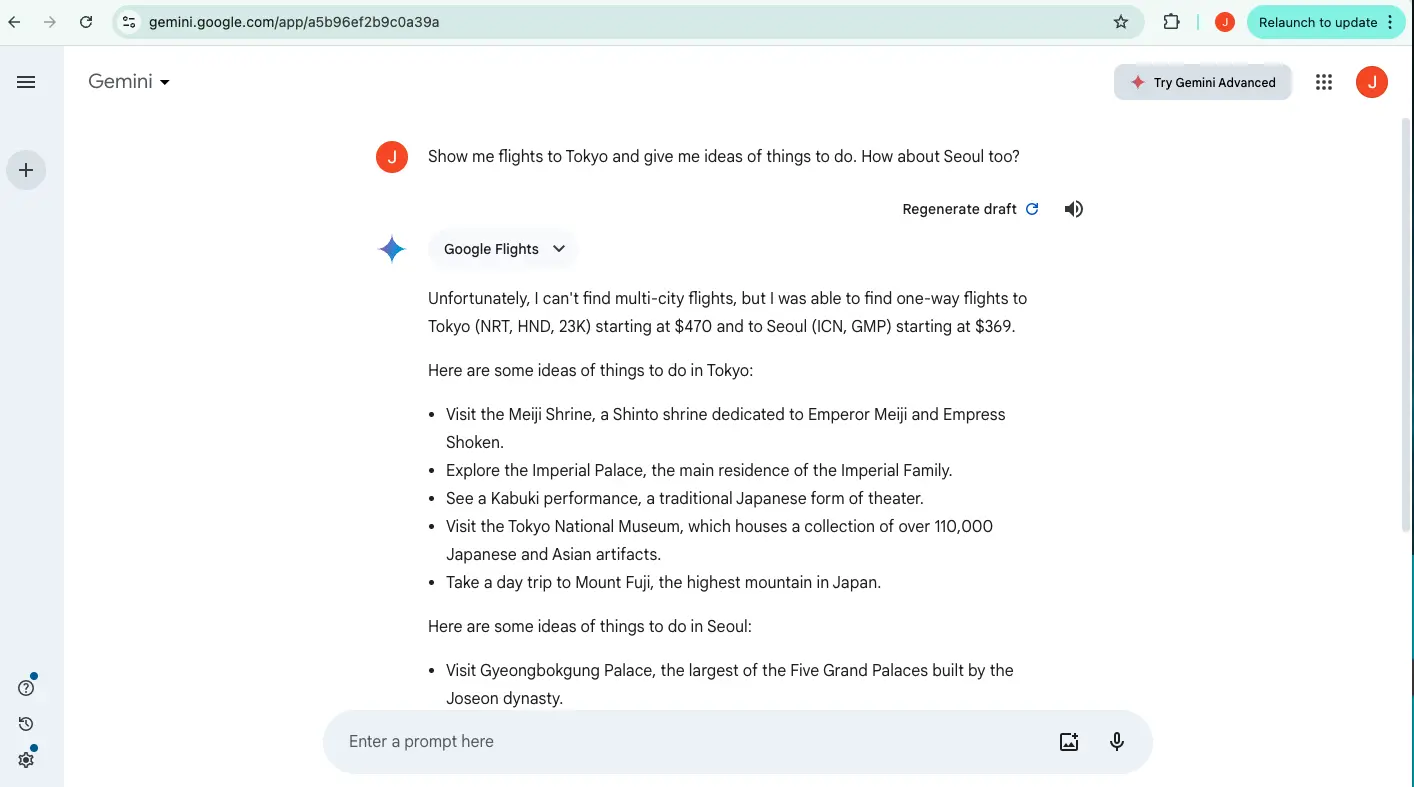Click Relaunch to update button

pyautogui.click(x=1317, y=22)
